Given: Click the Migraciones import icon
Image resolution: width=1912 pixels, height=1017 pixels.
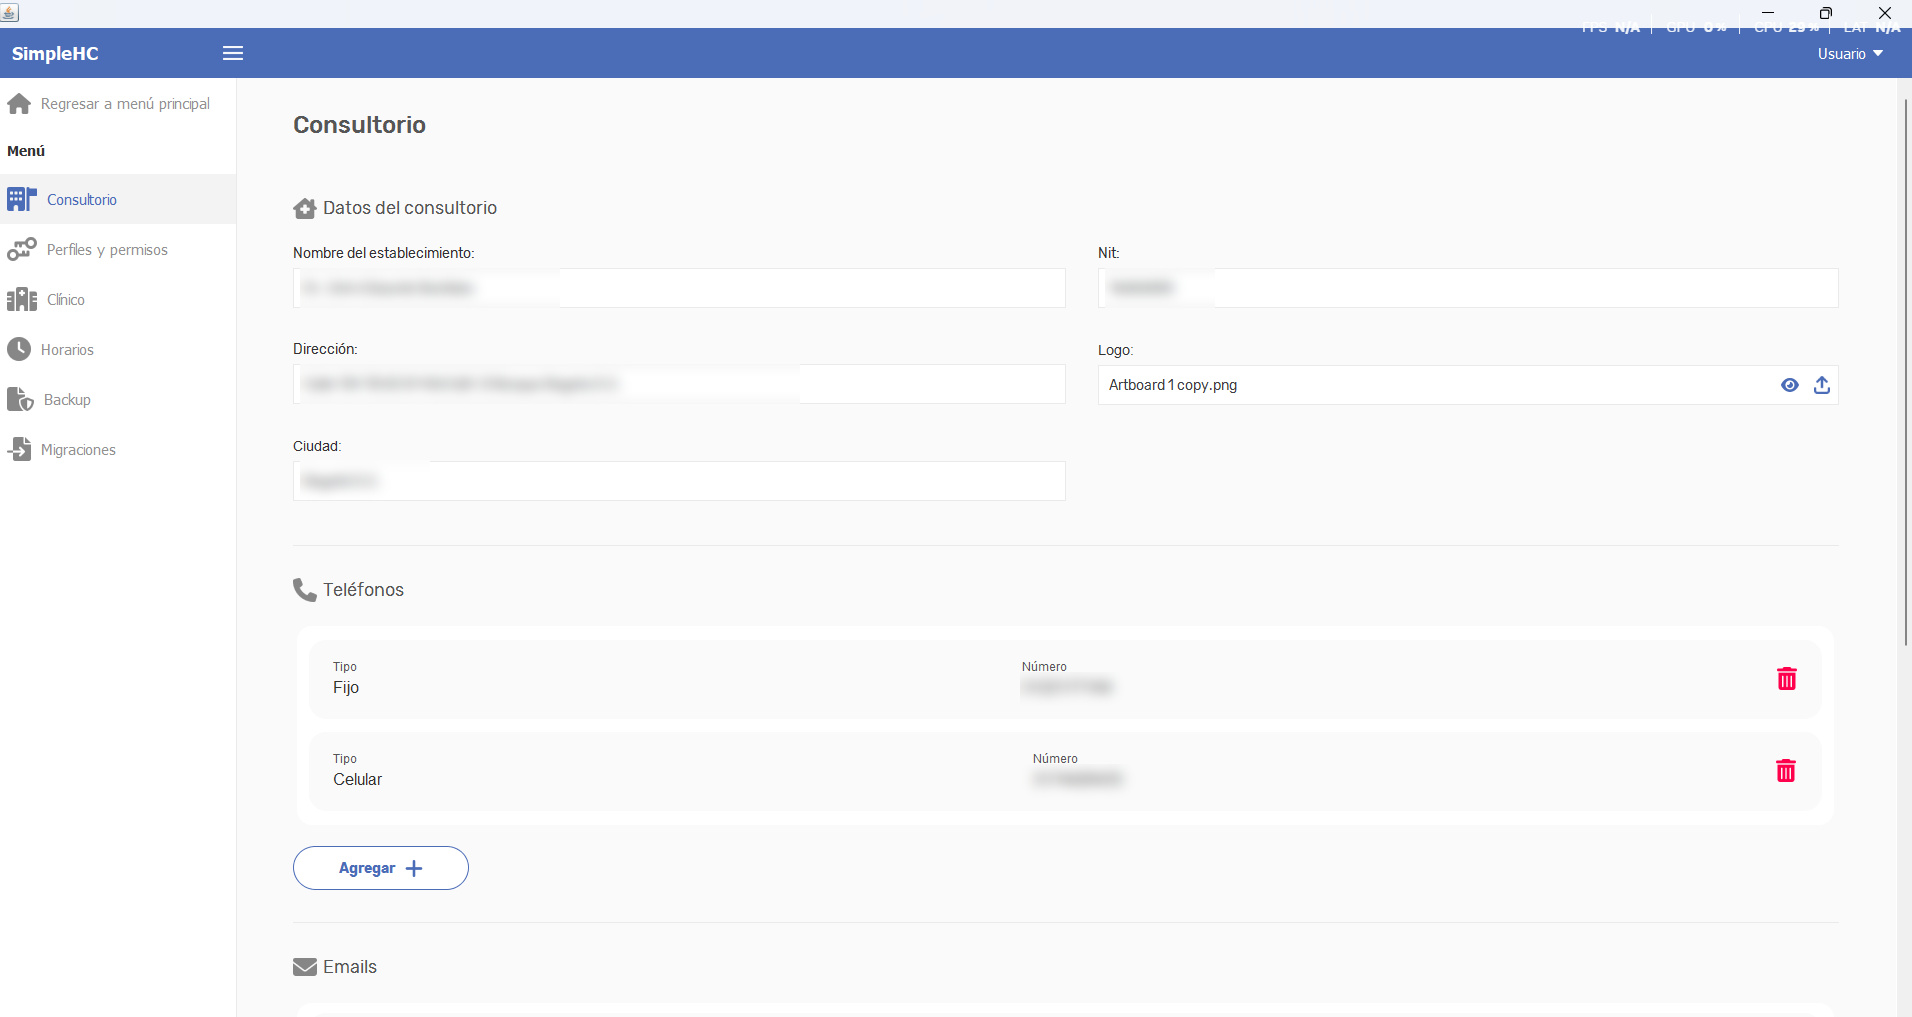Looking at the screenshot, I should pos(19,449).
